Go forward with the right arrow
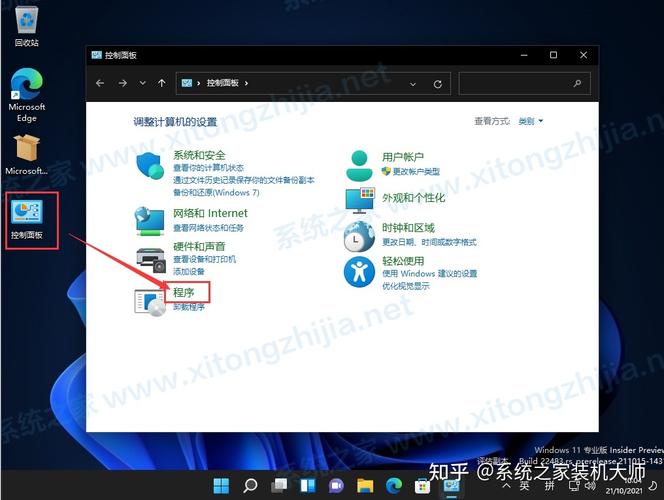 [122, 83]
